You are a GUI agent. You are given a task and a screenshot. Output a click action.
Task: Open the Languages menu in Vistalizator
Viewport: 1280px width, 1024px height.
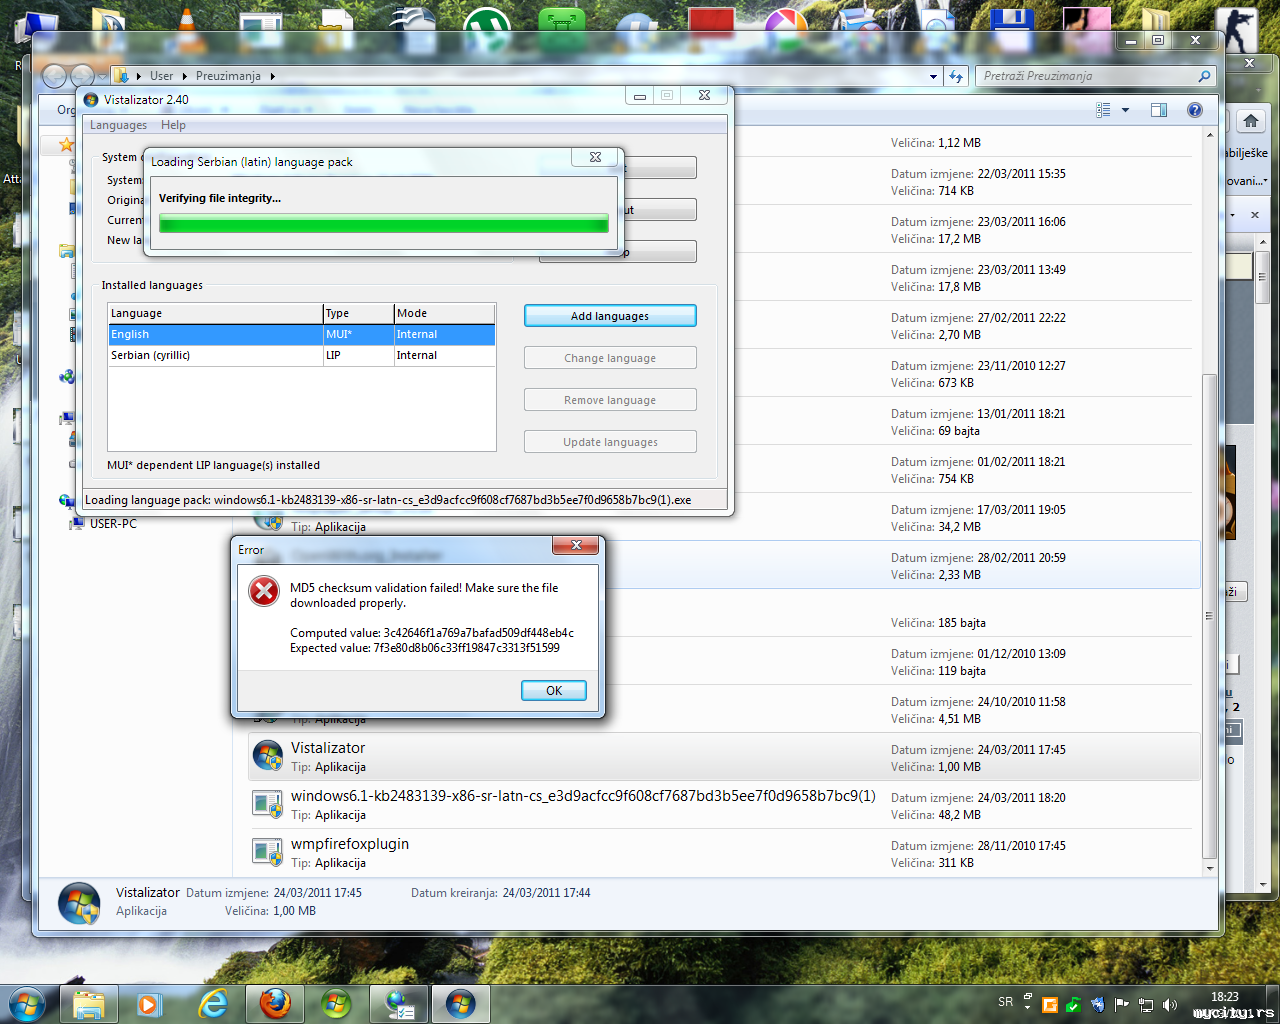(118, 125)
